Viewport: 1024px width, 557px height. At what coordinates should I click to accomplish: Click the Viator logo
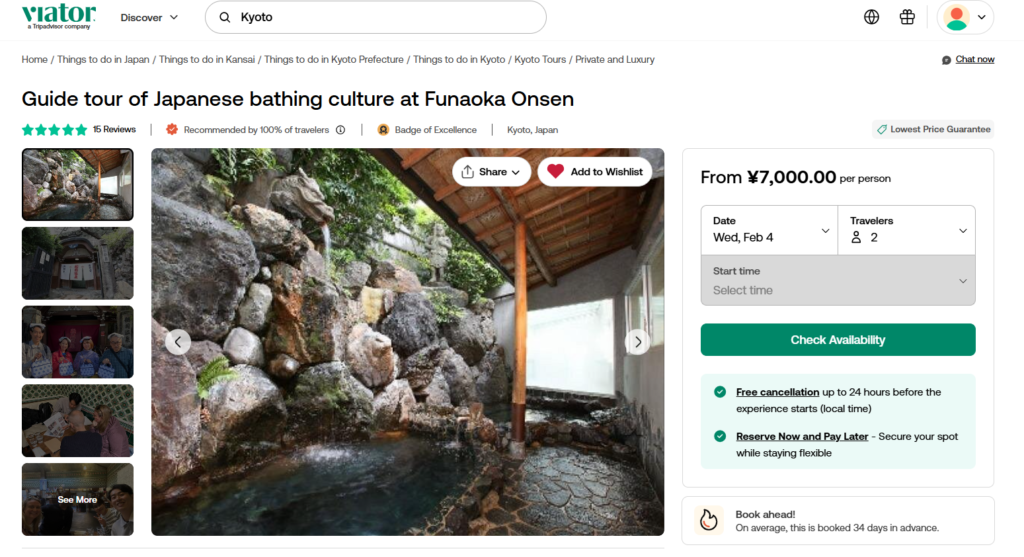click(58, 16)
